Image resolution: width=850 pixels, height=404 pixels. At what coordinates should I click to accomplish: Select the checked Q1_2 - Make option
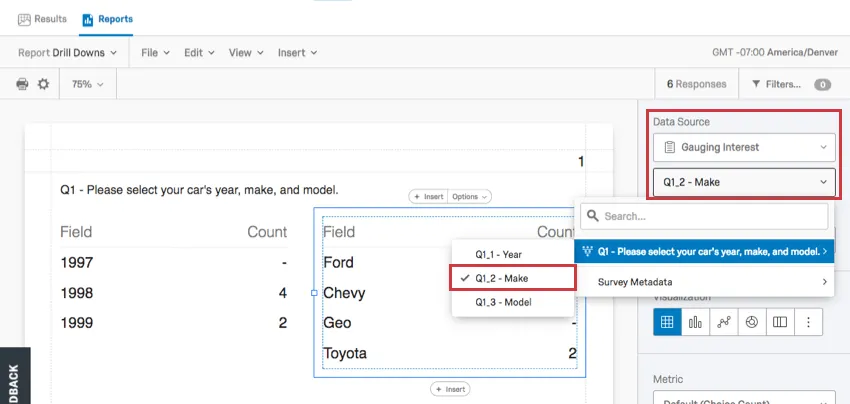[513, 278]
